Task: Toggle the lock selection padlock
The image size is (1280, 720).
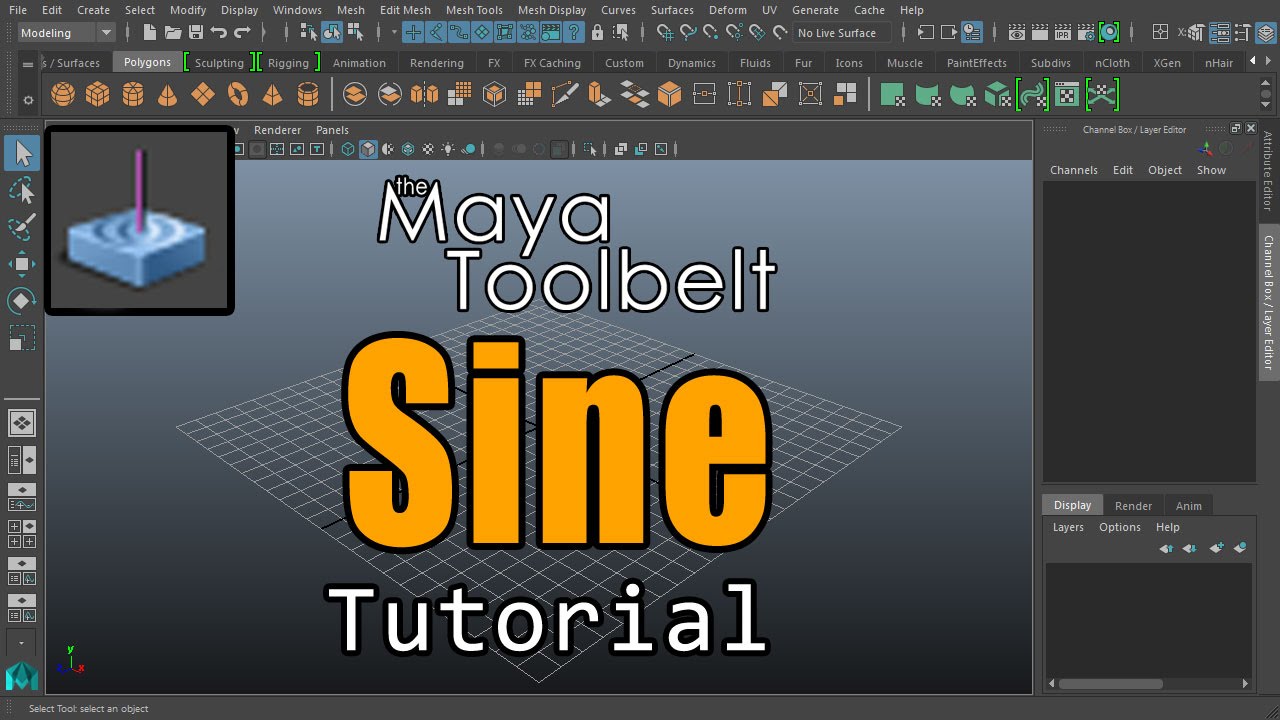Action: click(598, 33)
